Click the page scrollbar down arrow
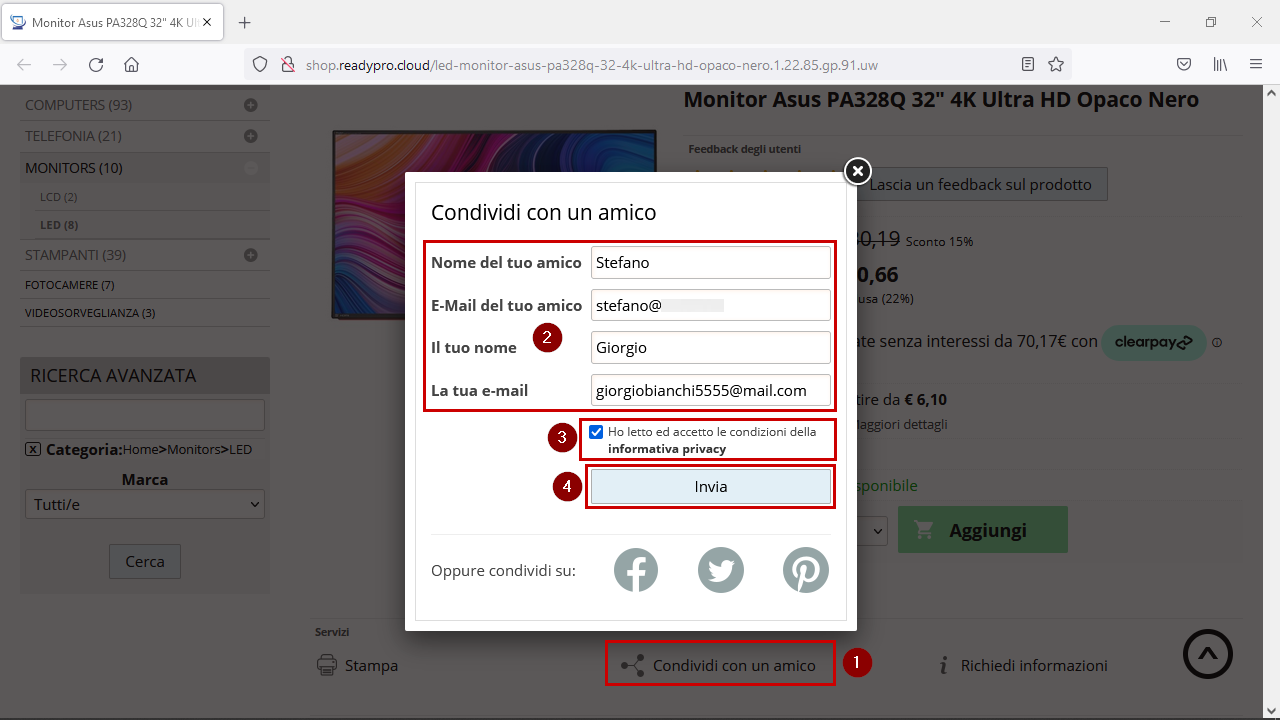This screenshot has width=1280, height=720. tap(1271, 709)
